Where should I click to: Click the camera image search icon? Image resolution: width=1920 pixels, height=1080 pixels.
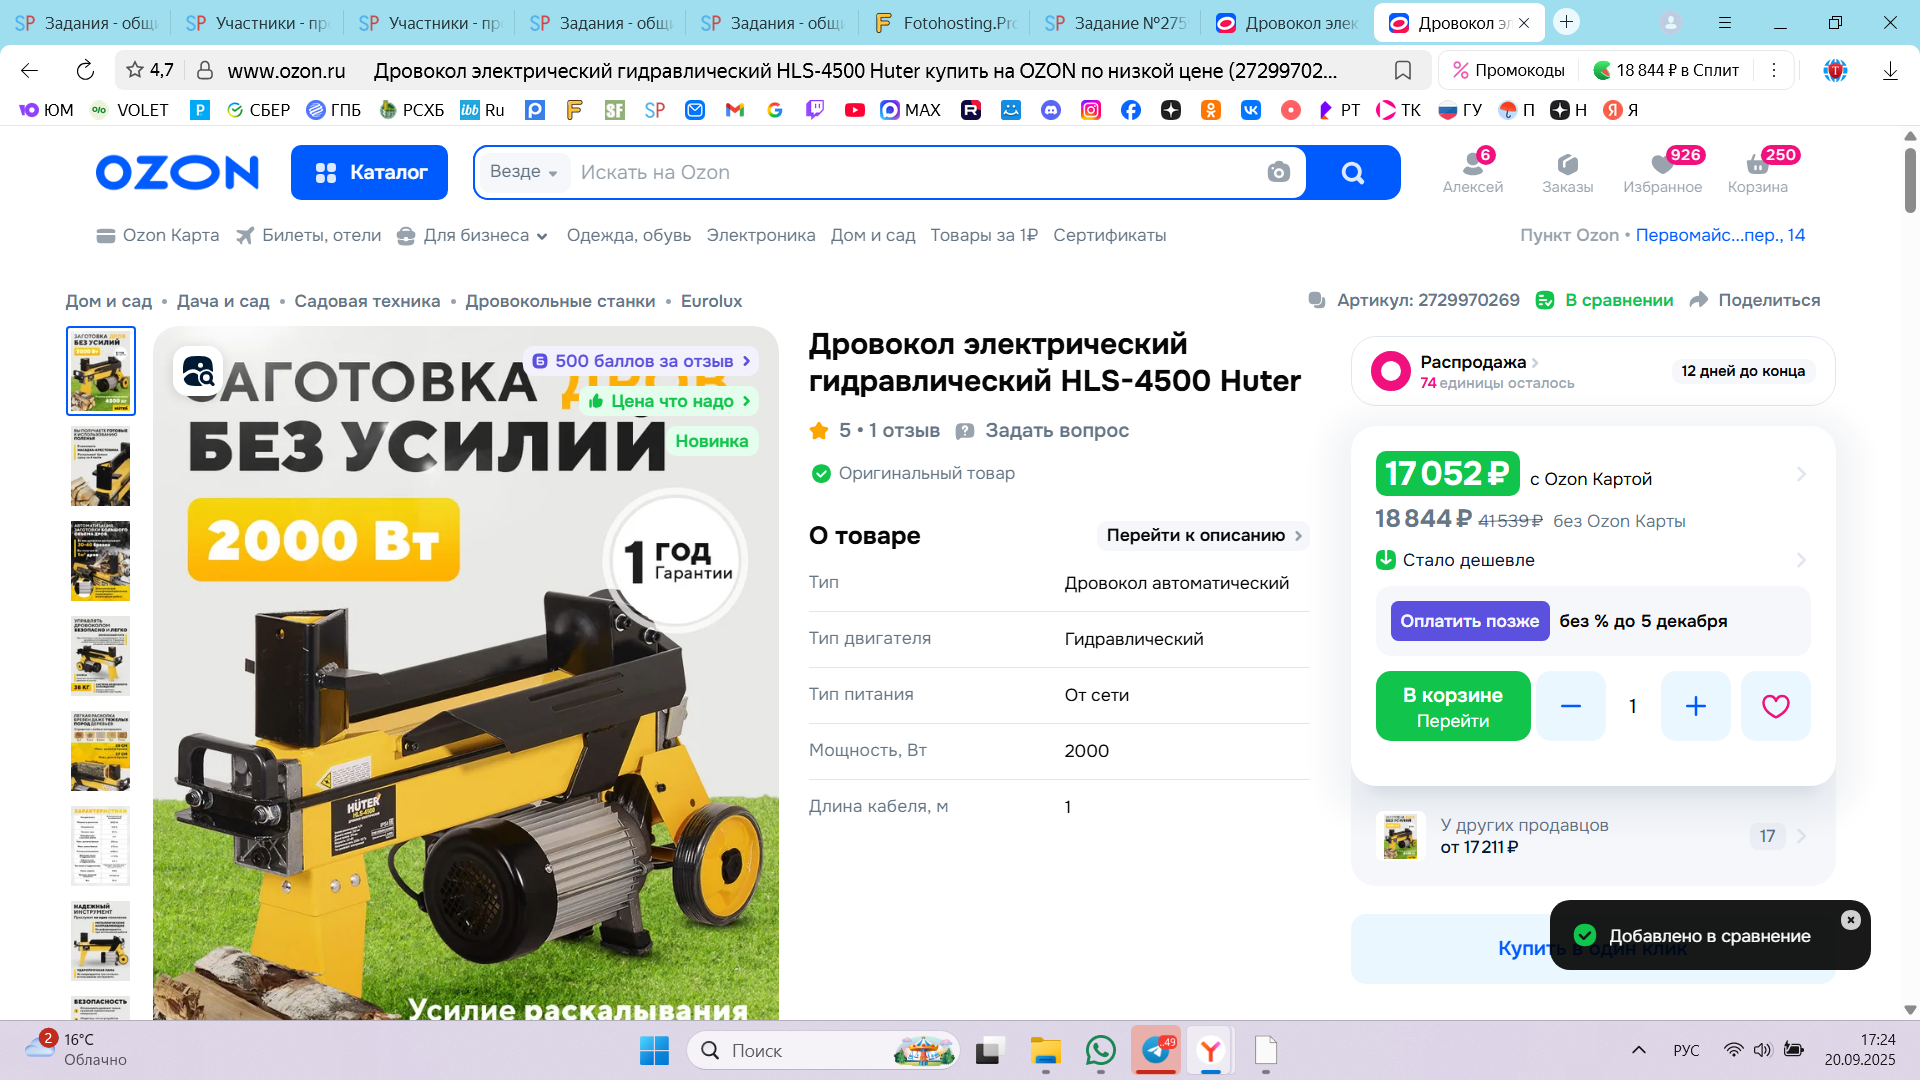(1278, 172)
